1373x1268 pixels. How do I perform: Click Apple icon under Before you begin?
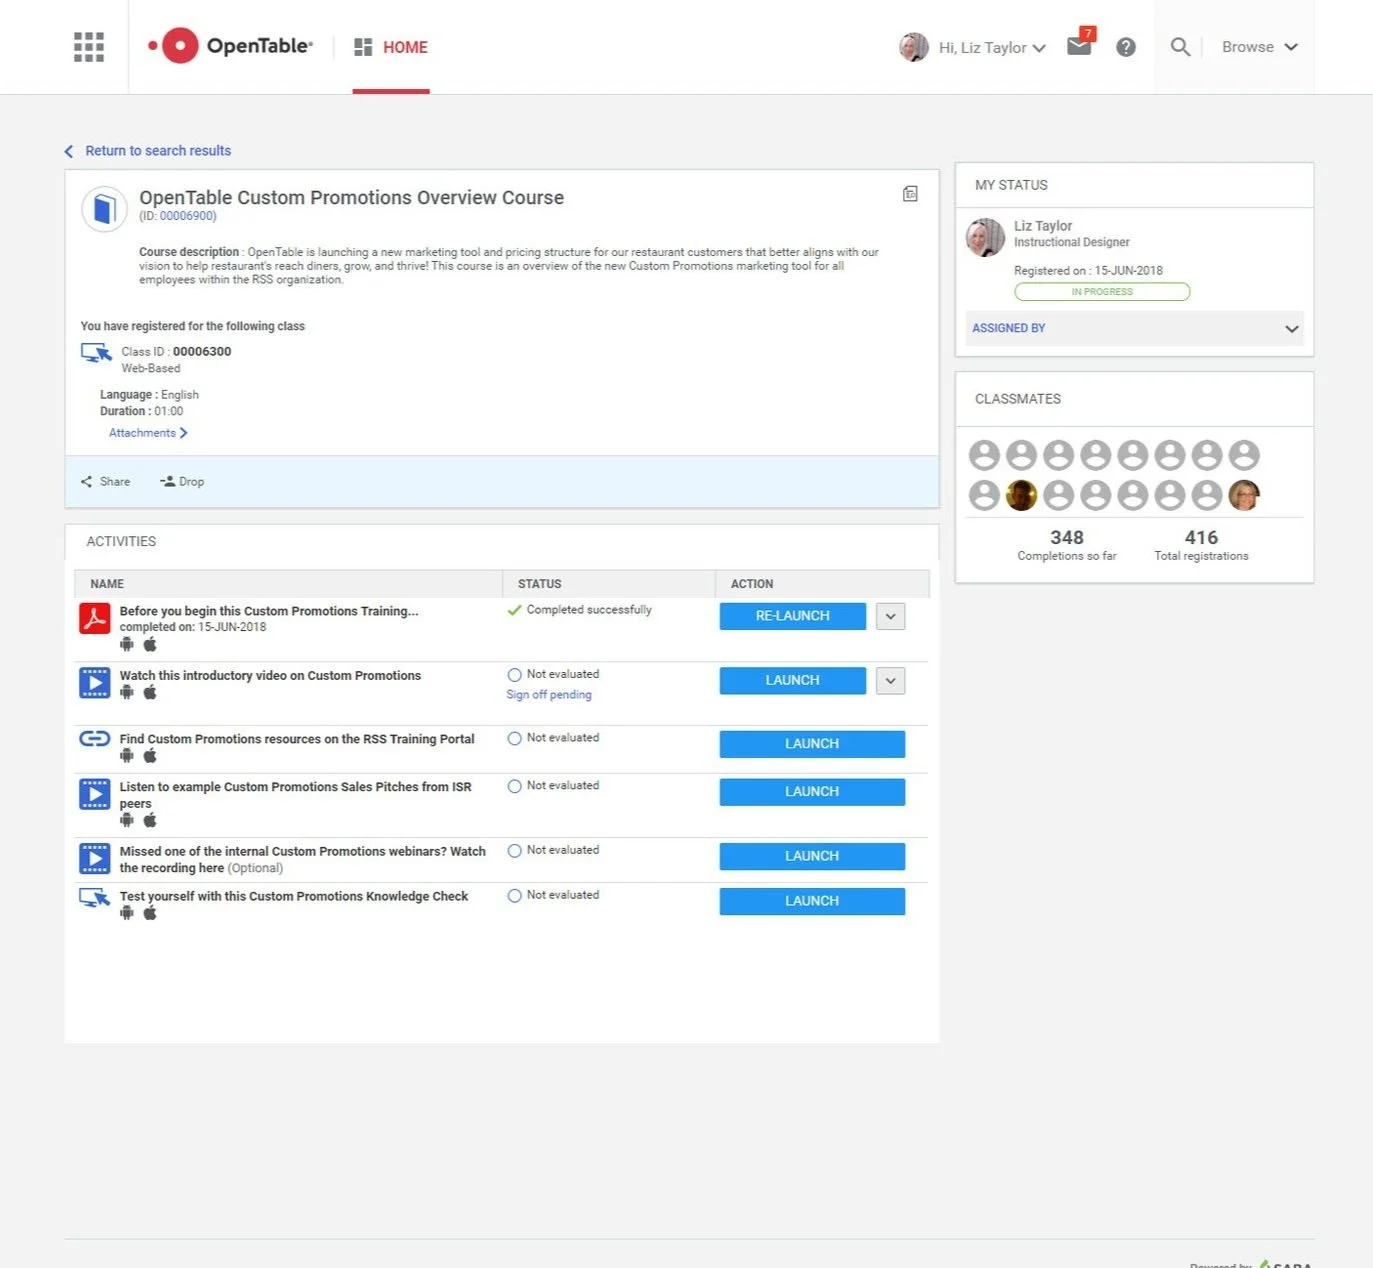tap(150, 644)
